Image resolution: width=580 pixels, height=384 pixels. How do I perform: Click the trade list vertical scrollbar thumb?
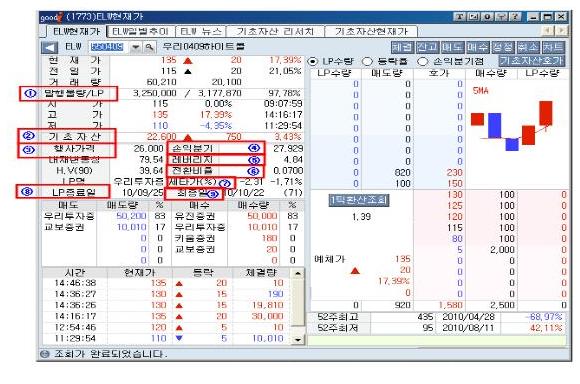pyautogui.click(x=298, y=302)
